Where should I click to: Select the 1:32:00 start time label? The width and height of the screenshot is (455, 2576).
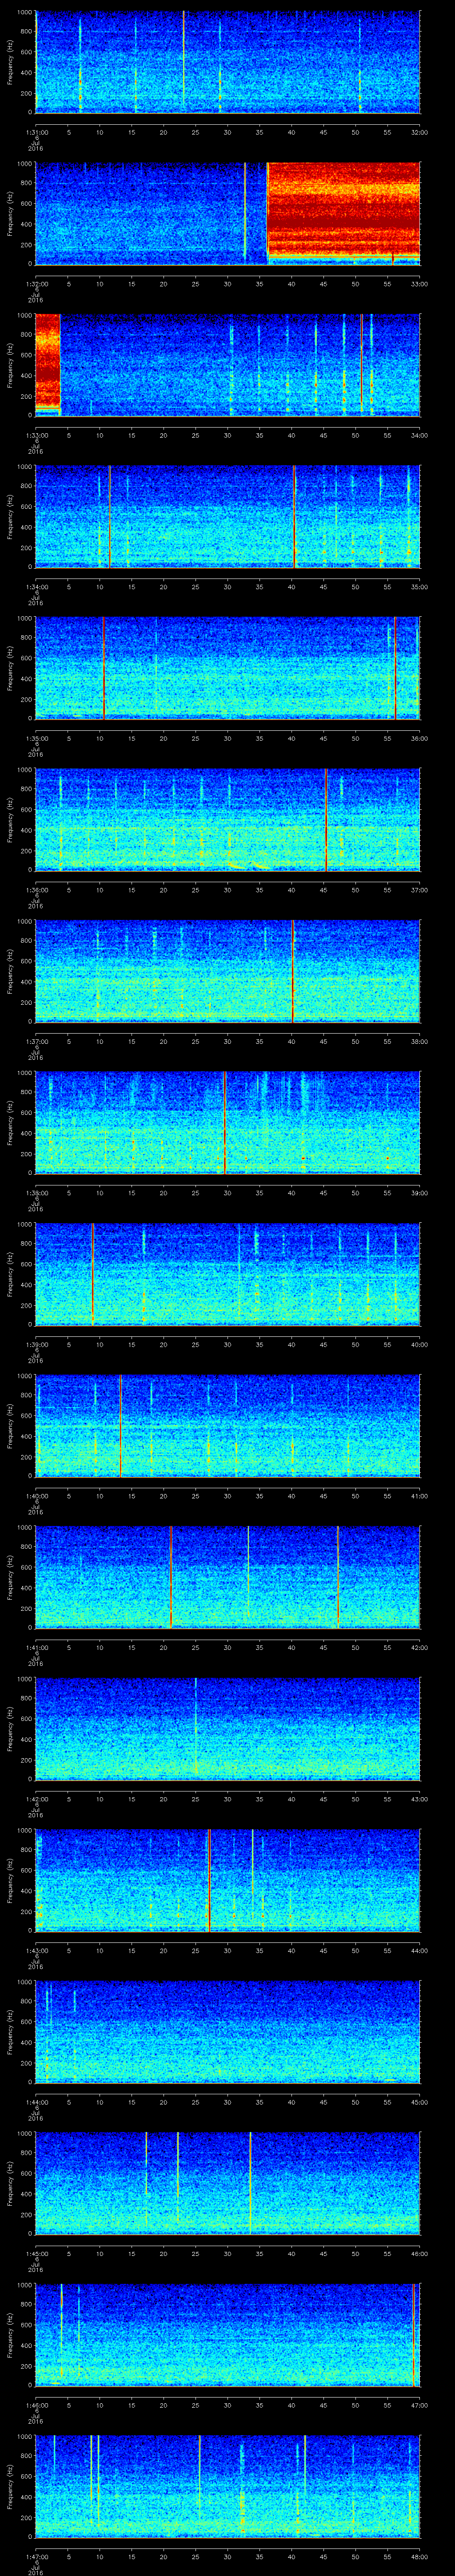click(37, 284)
